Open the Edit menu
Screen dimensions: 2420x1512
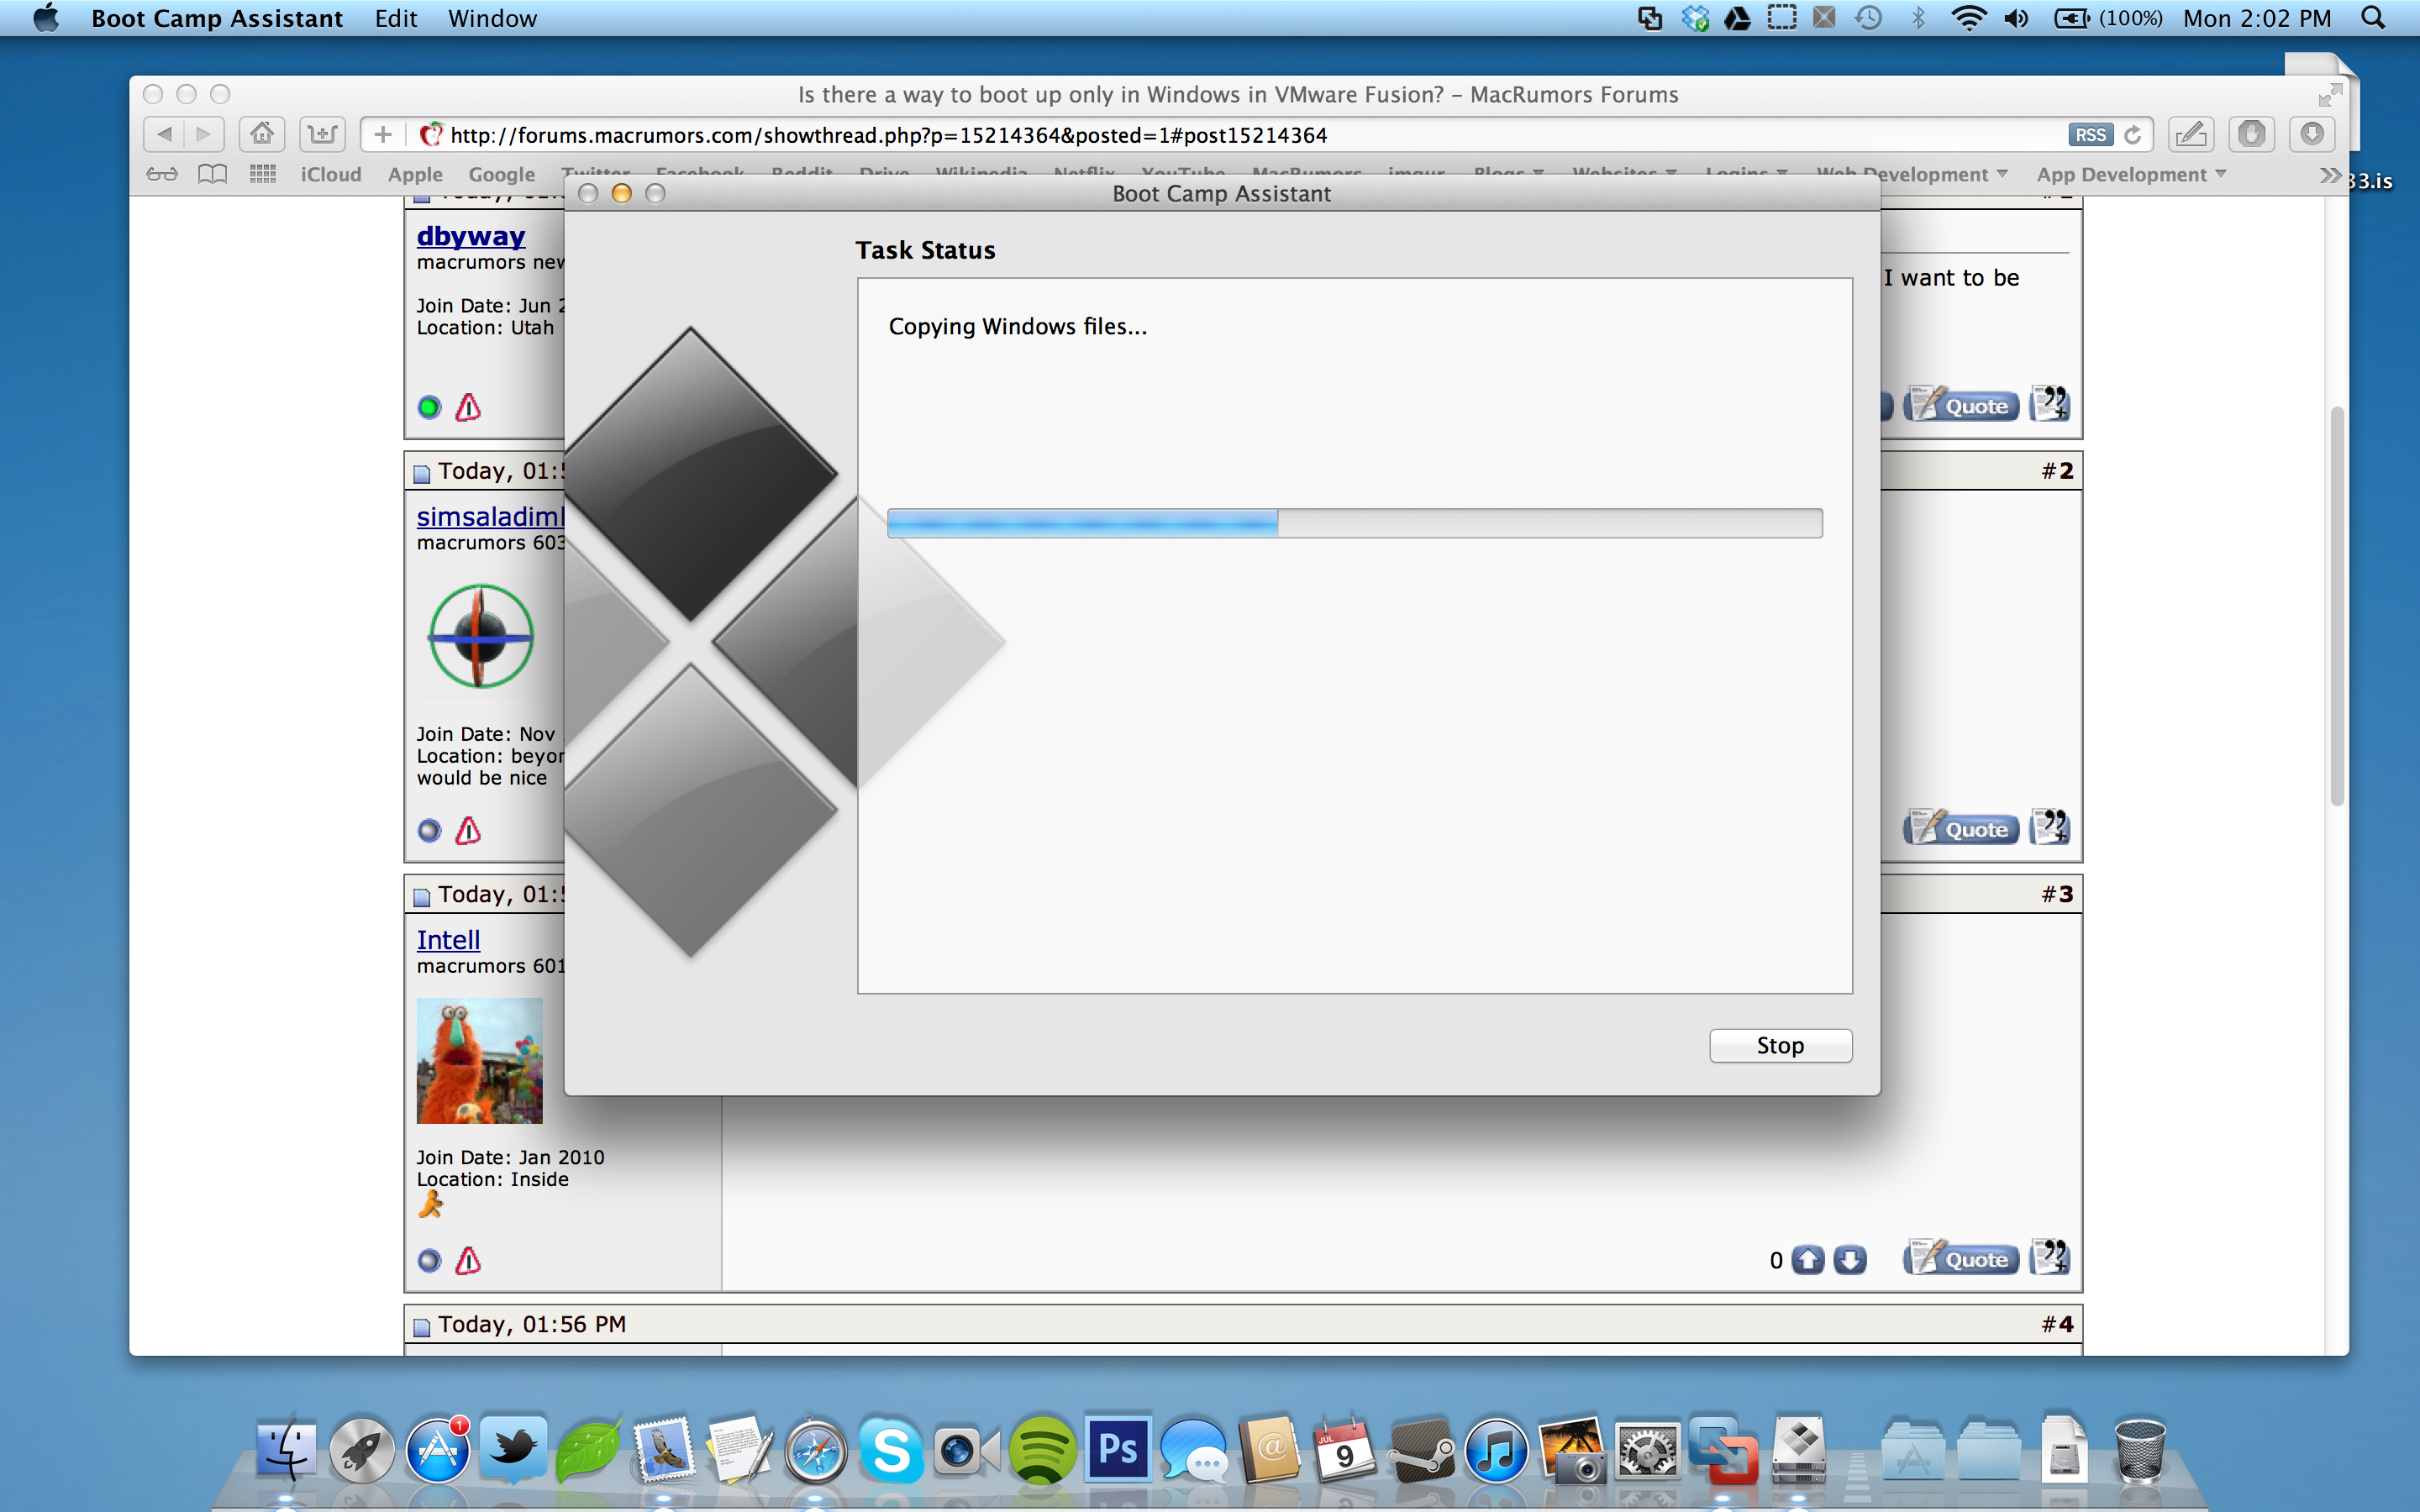(396, 18)
